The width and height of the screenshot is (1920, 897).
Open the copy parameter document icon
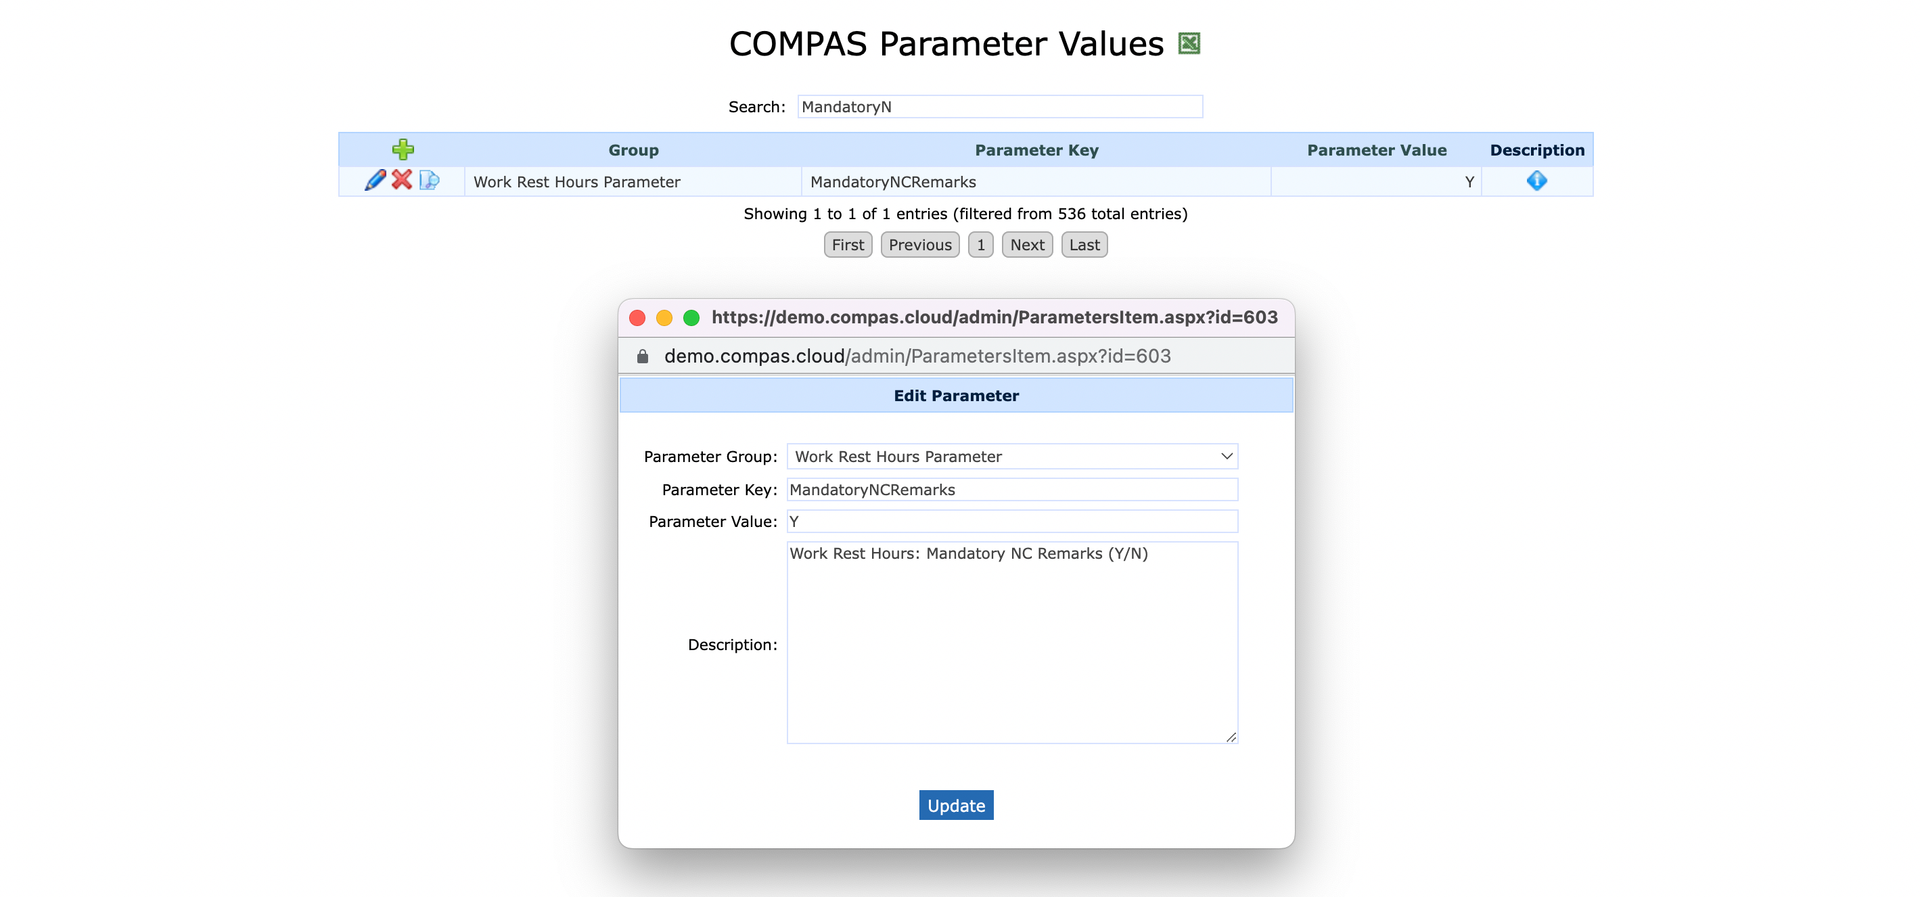click(x=429, y=180)
